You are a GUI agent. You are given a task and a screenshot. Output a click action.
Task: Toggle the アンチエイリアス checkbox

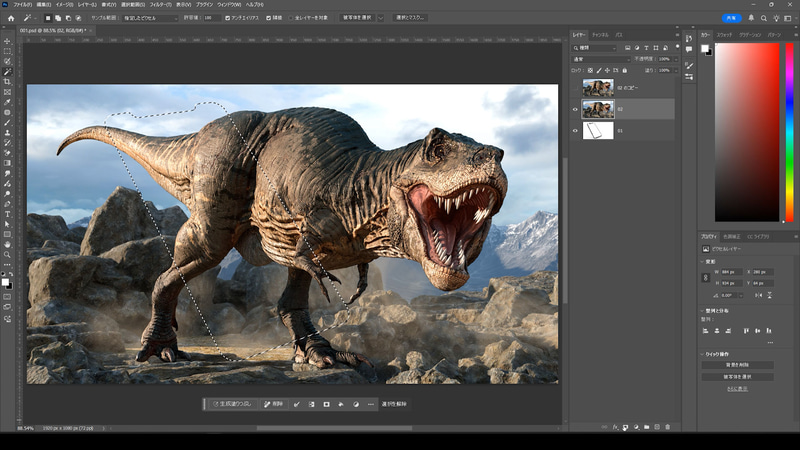pyautogui.click(x=228, y=17)
